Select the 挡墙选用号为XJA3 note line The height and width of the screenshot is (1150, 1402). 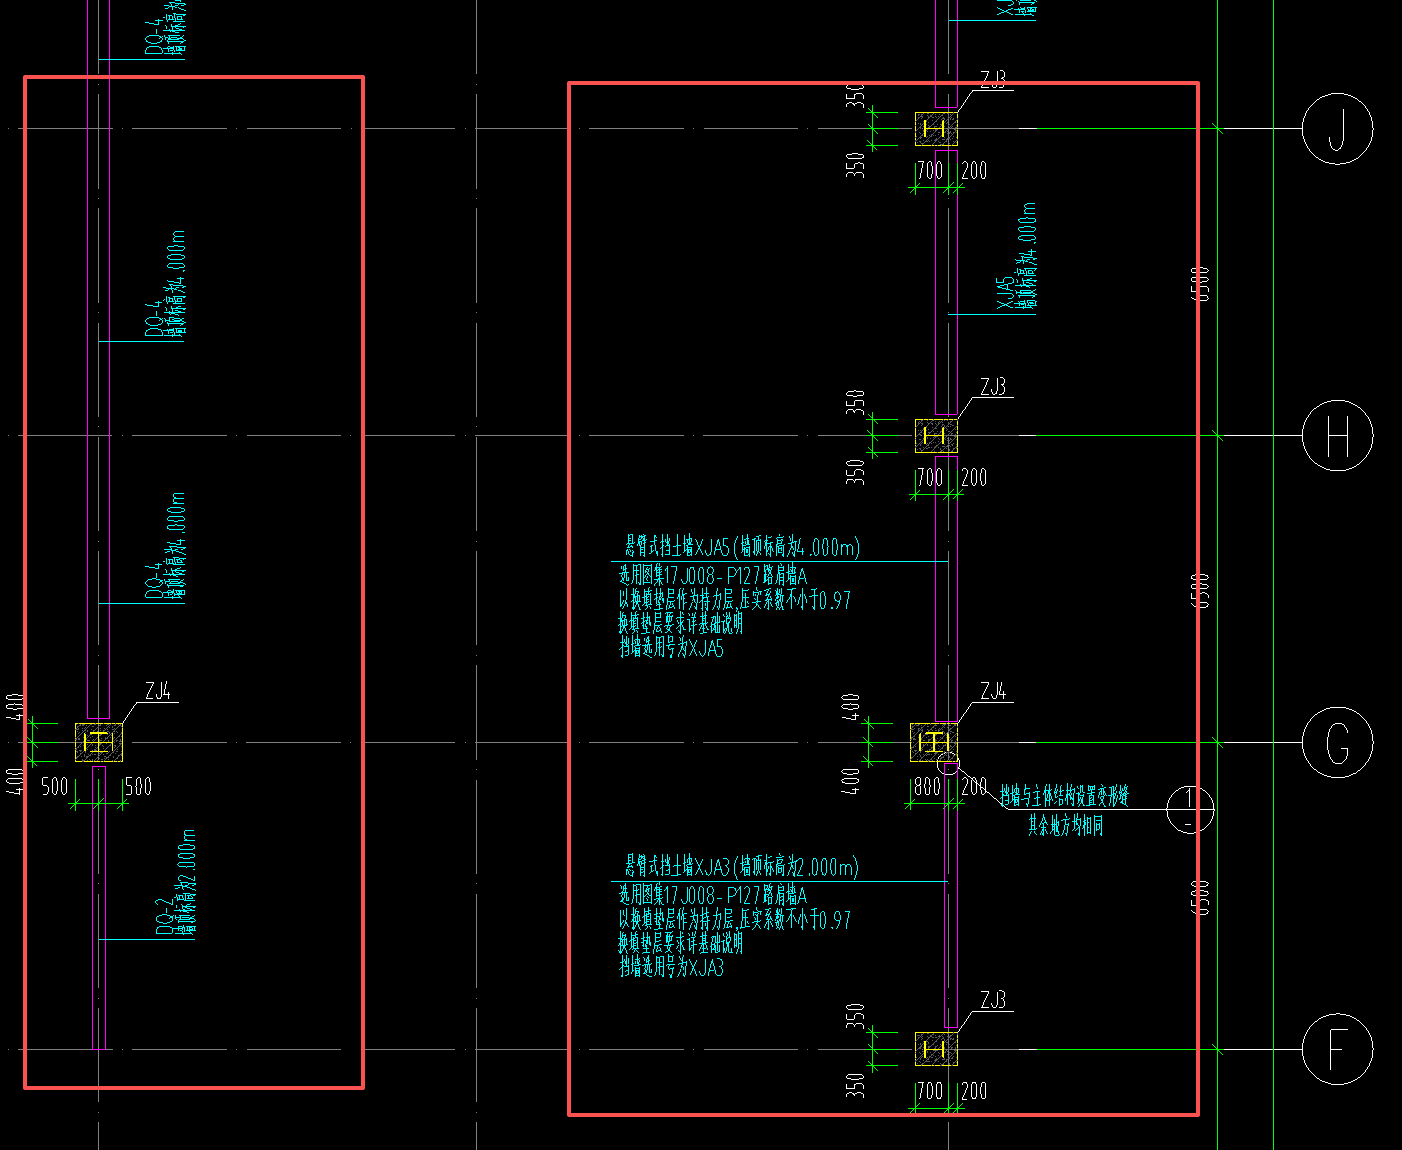[x=671, y=968]
